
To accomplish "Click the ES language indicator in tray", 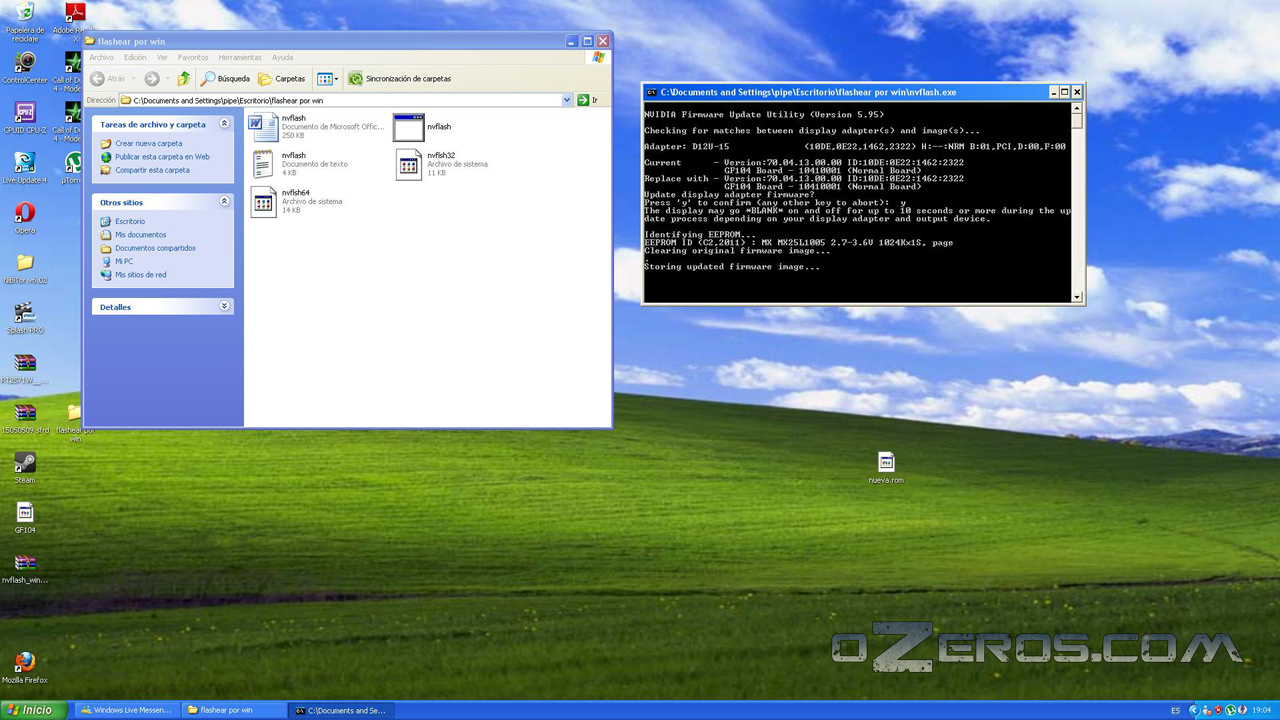I will coord(1175,710).
